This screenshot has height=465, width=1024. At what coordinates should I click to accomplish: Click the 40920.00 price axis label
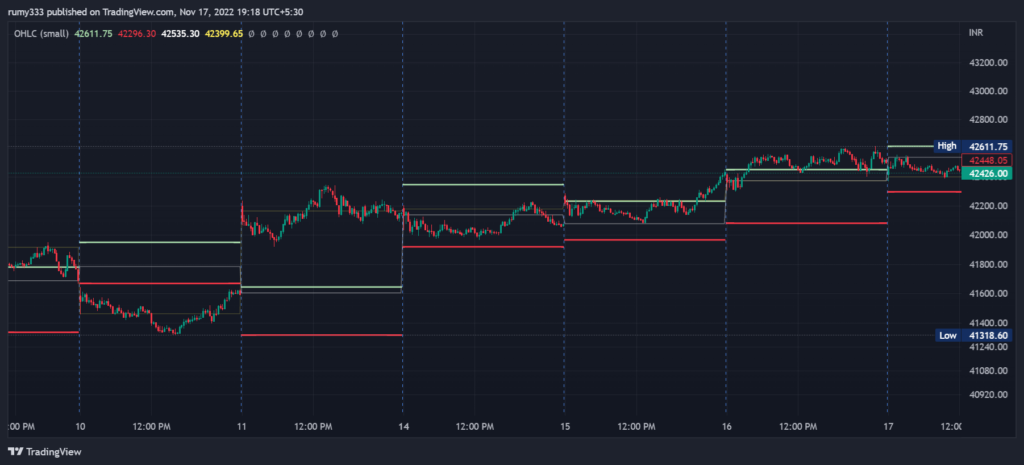point(989,395)
